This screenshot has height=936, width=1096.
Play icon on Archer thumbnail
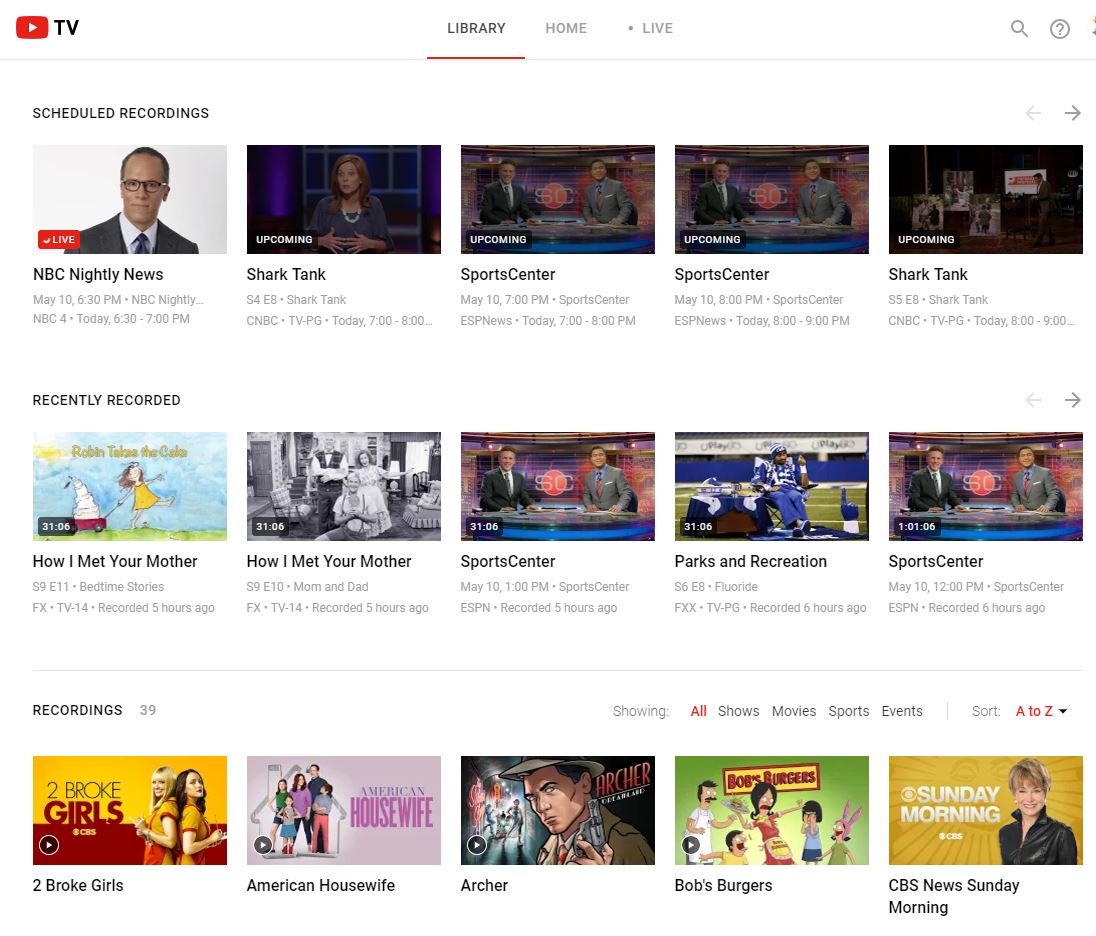(477, 844)
